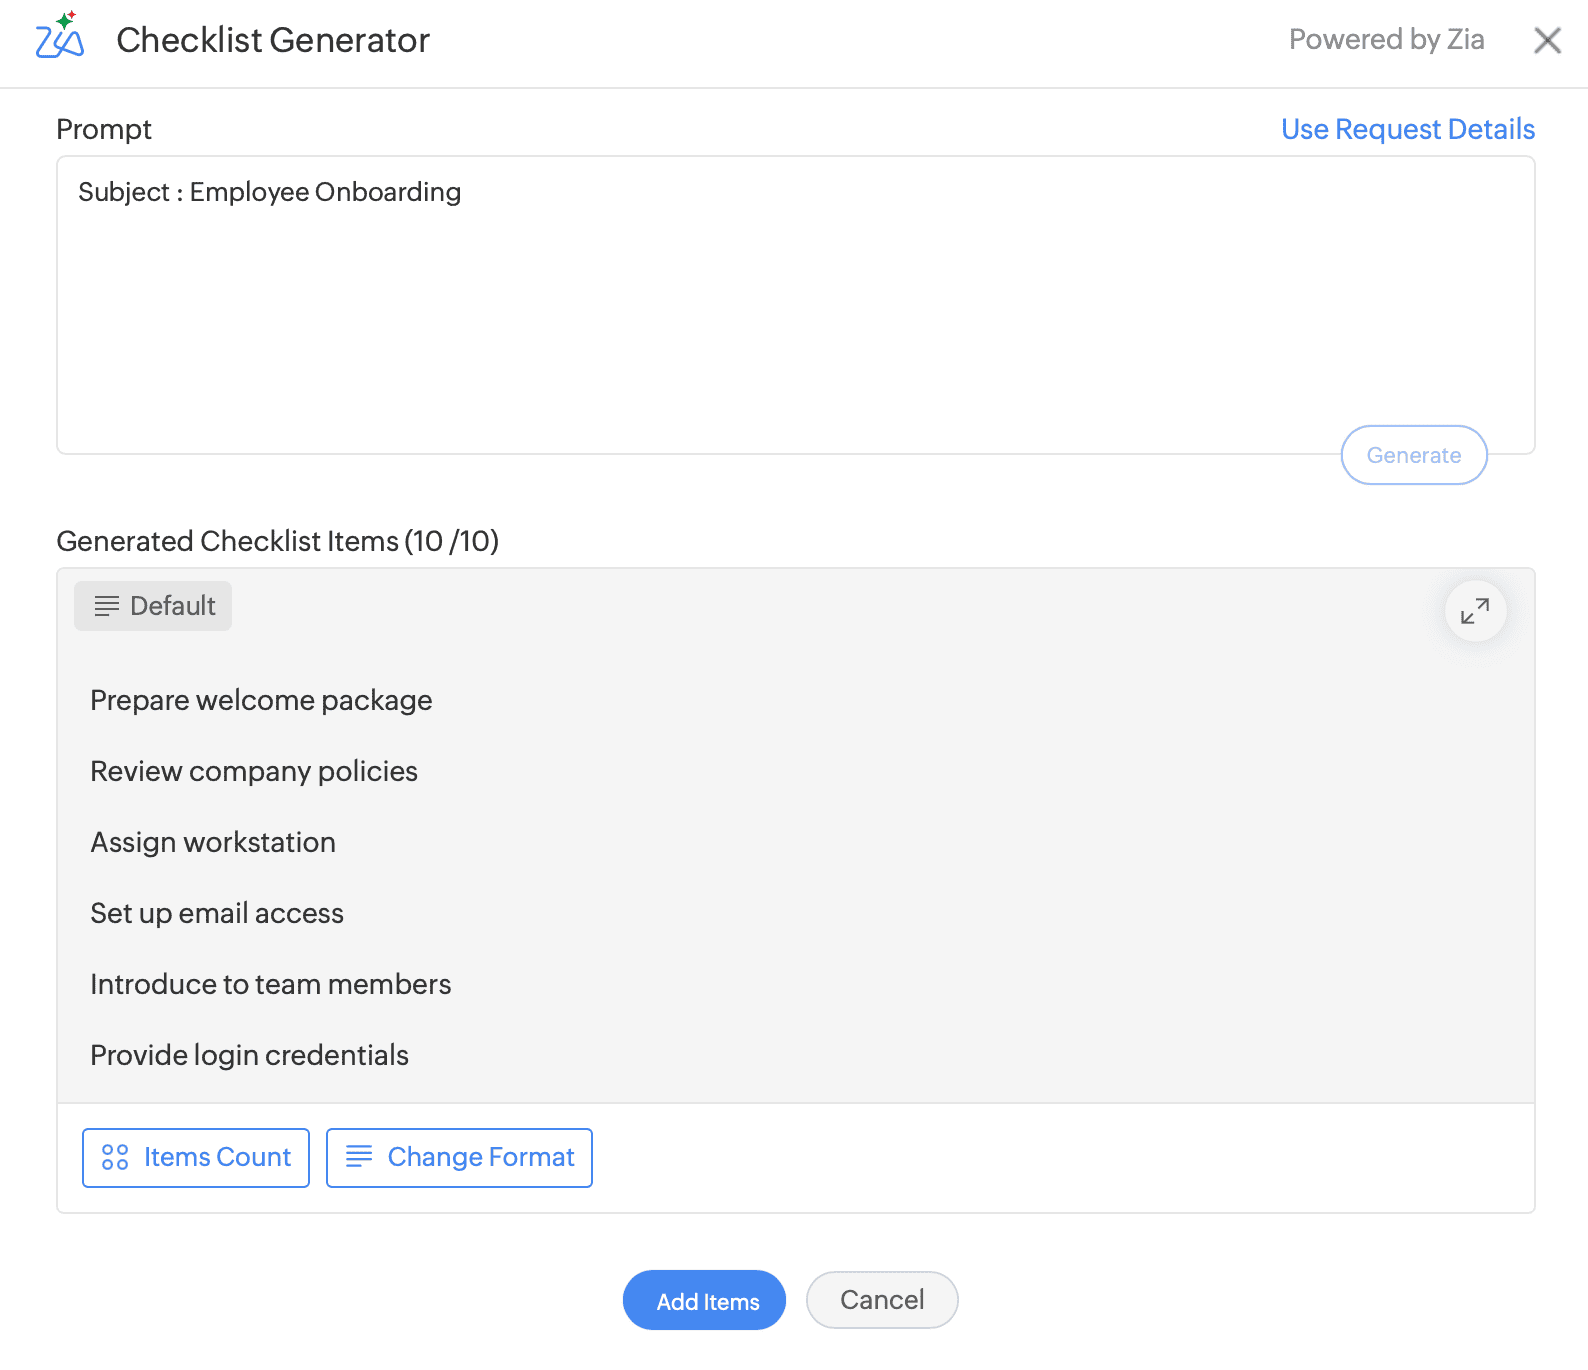This screenshot has width=1588, height=1370.
Task: Click "Set up email access" item
Action: pos(217,913)
